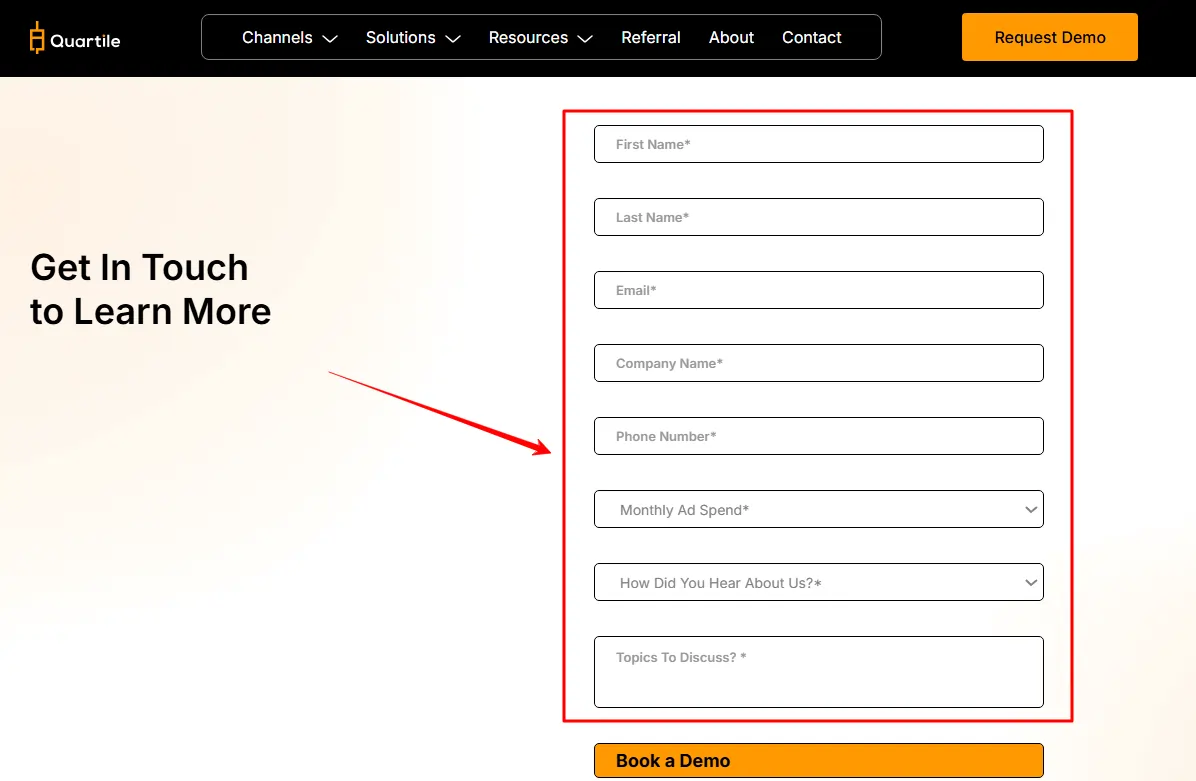
Task: Click the Phone Number input field
Action: (818, 436)
